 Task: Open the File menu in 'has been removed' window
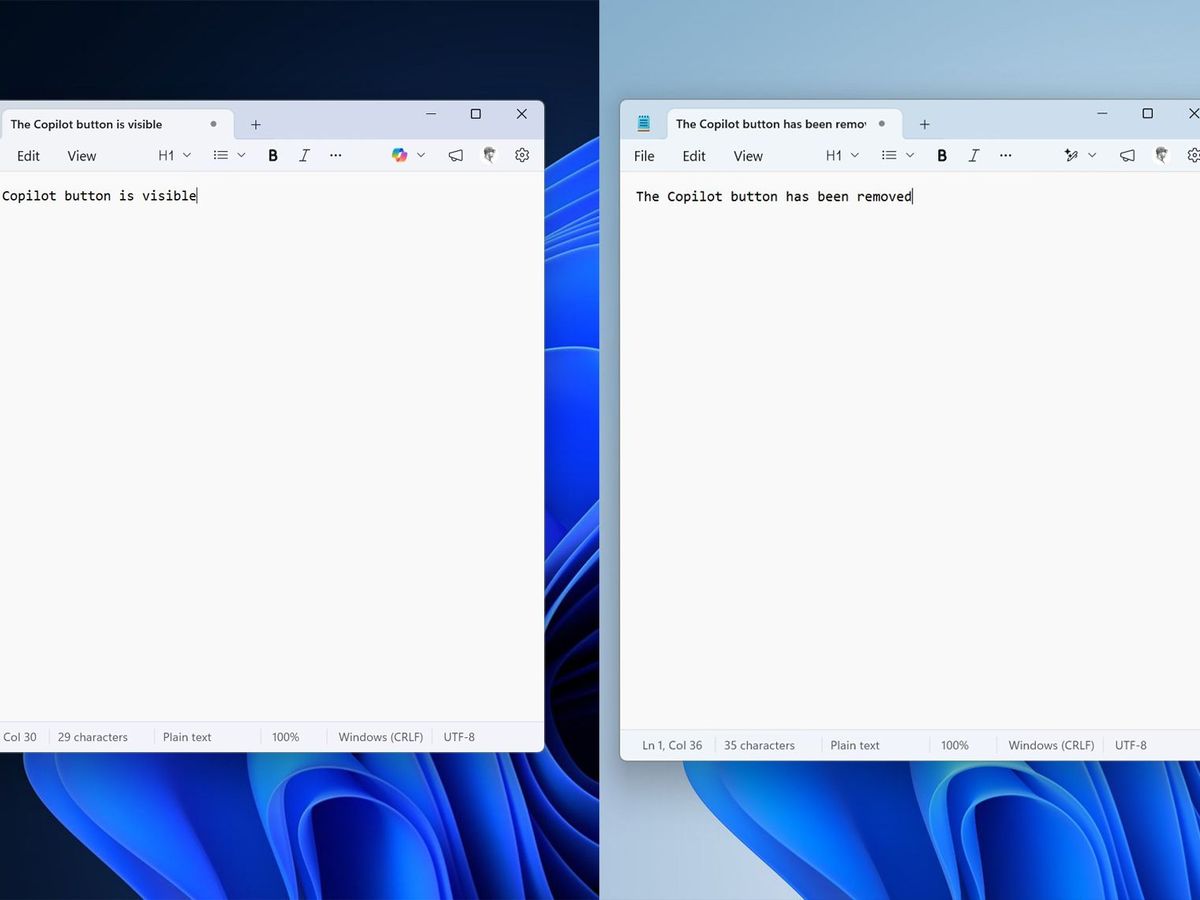click(x=644, y=156)
